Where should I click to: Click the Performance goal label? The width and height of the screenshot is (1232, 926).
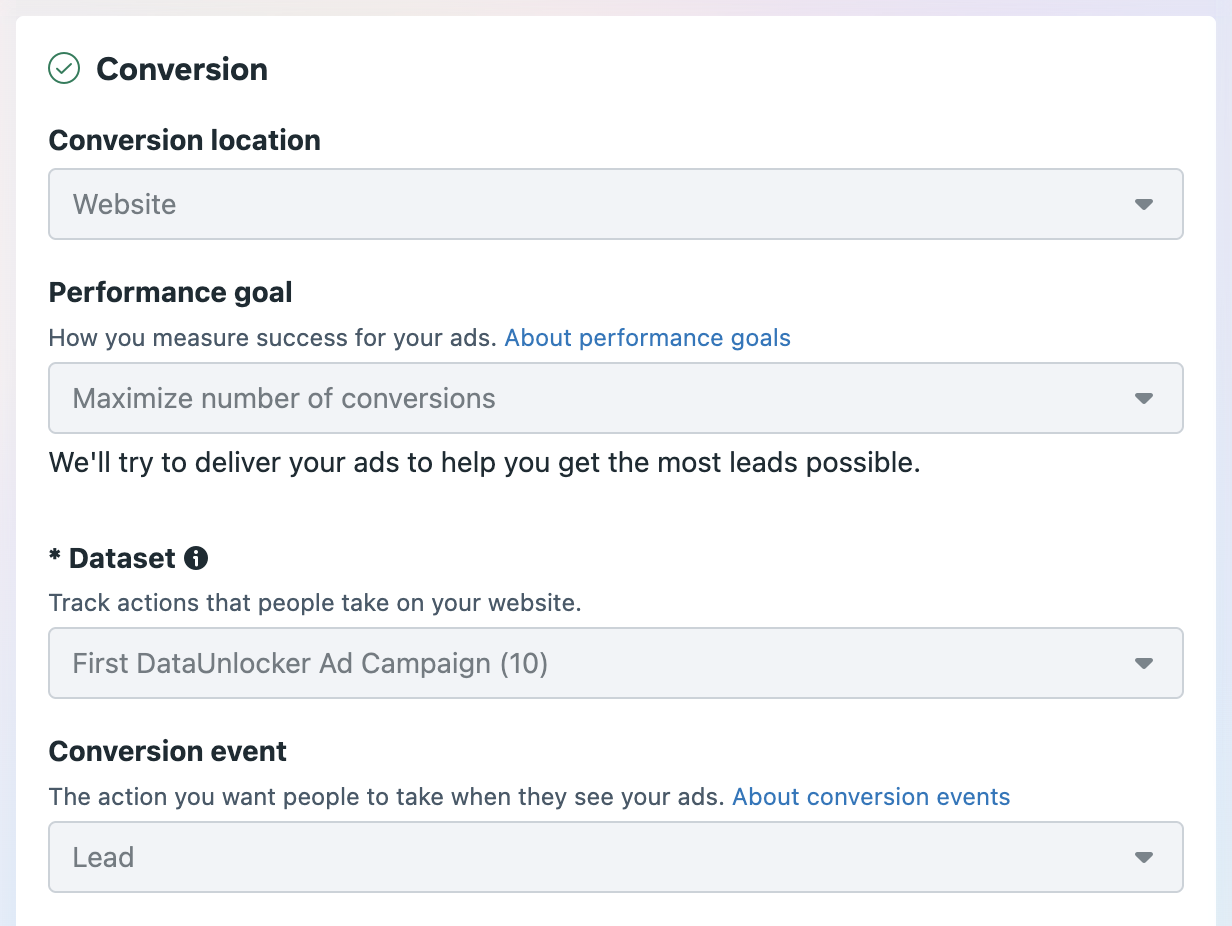[170, 292]
